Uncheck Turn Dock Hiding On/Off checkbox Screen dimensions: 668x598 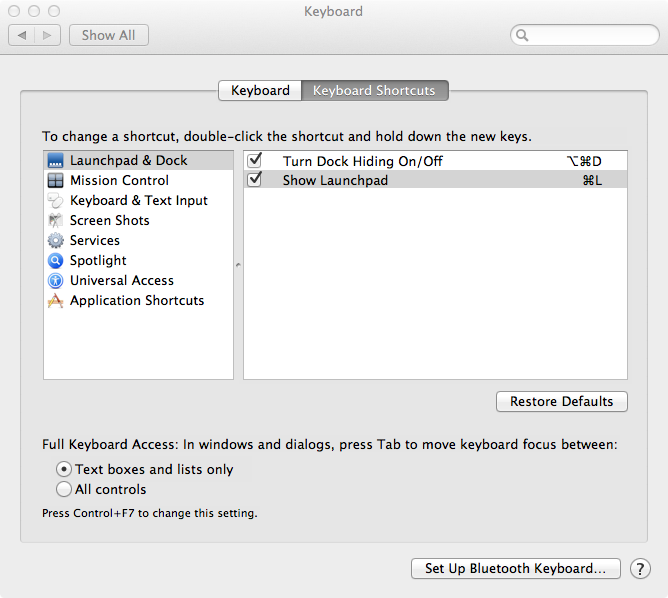(255, 160)
